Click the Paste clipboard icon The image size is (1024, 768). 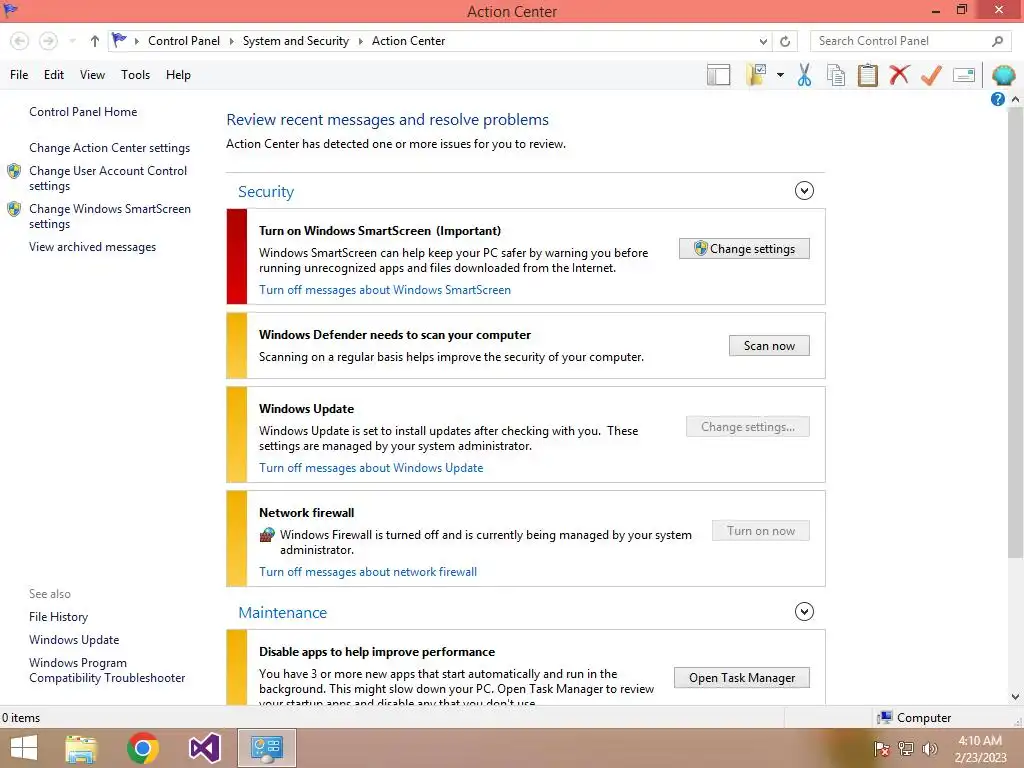(867, 75)
